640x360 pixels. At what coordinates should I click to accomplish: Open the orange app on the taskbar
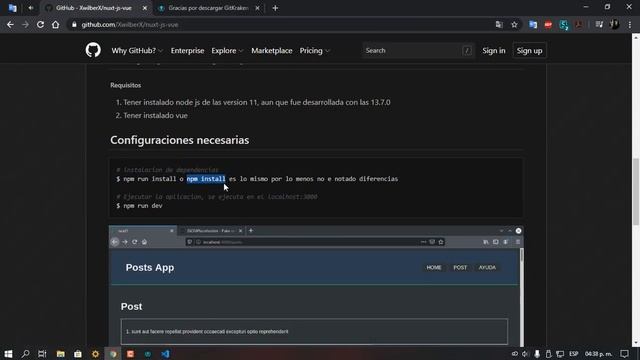(130, 353)
